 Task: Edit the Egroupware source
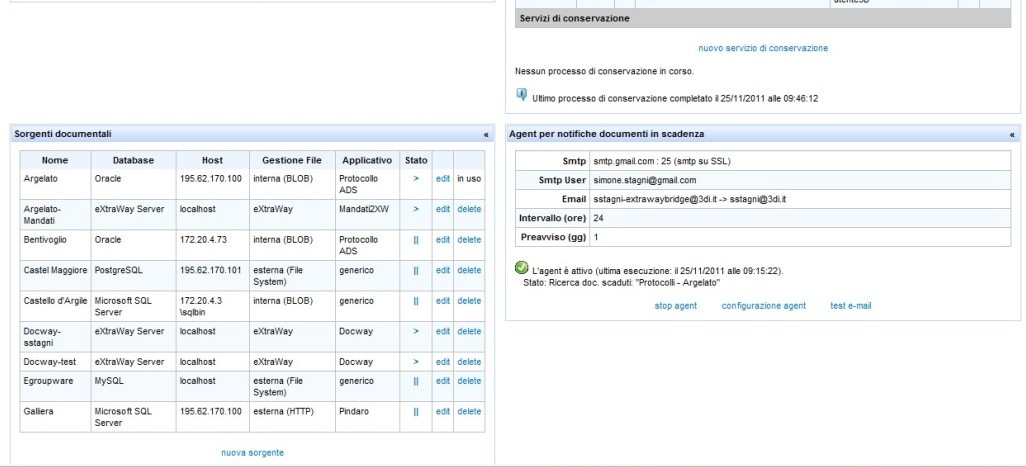coord(443,381)
